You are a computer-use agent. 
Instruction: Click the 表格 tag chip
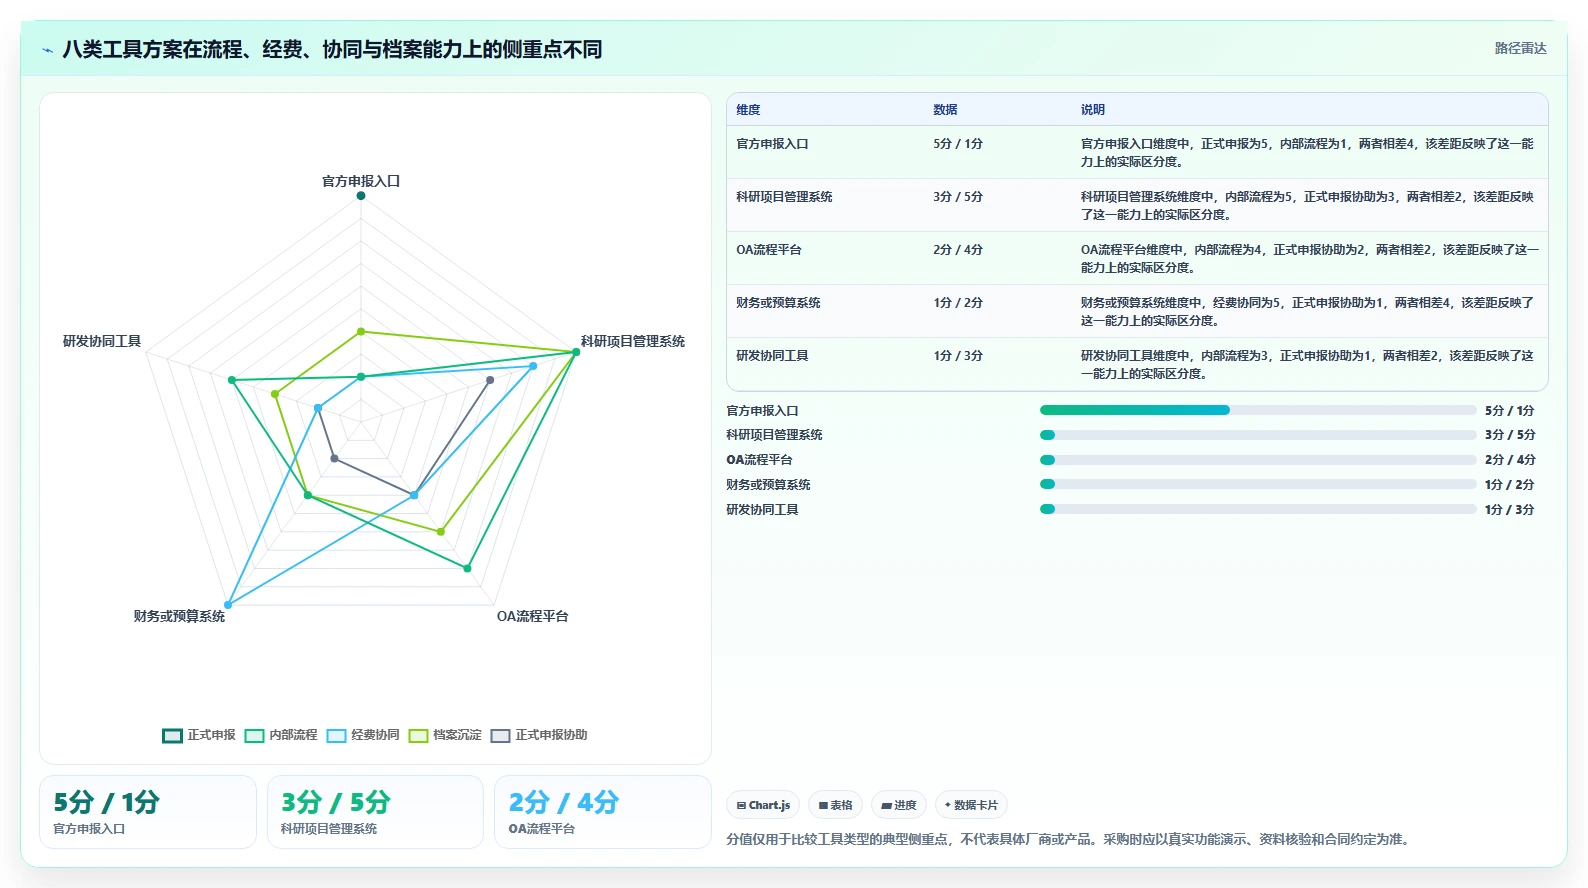pos(835,805)
